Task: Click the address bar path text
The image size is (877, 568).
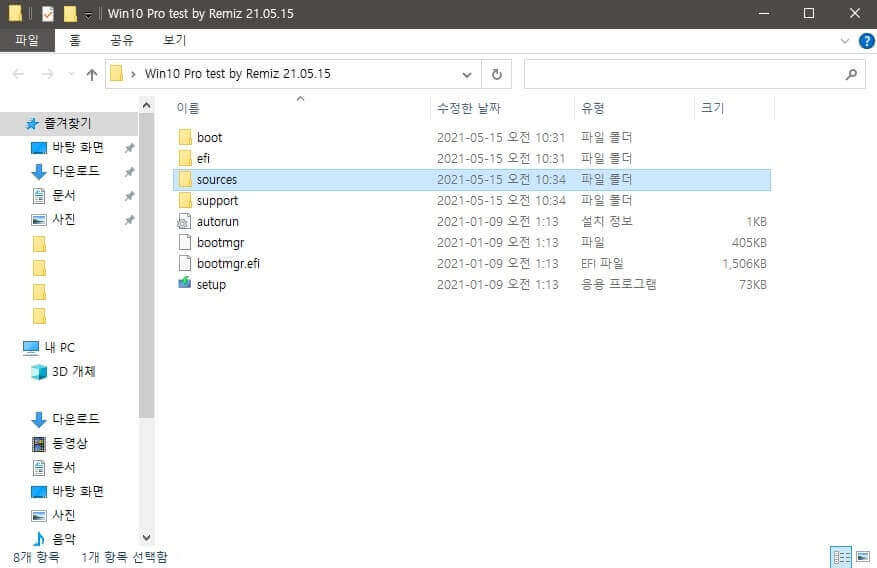Action: [238, 74]
